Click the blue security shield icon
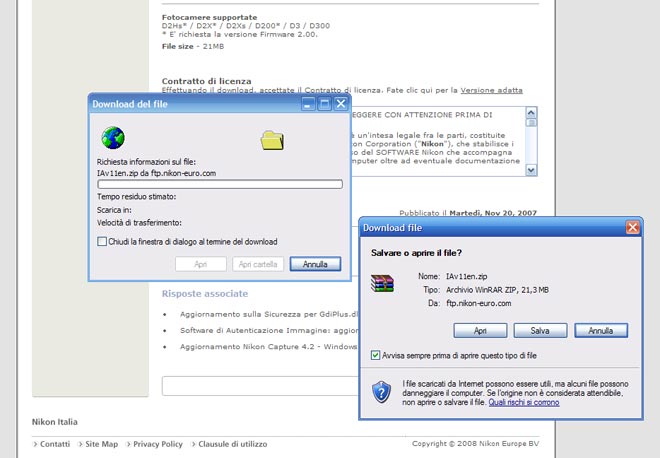 point(381,392)
